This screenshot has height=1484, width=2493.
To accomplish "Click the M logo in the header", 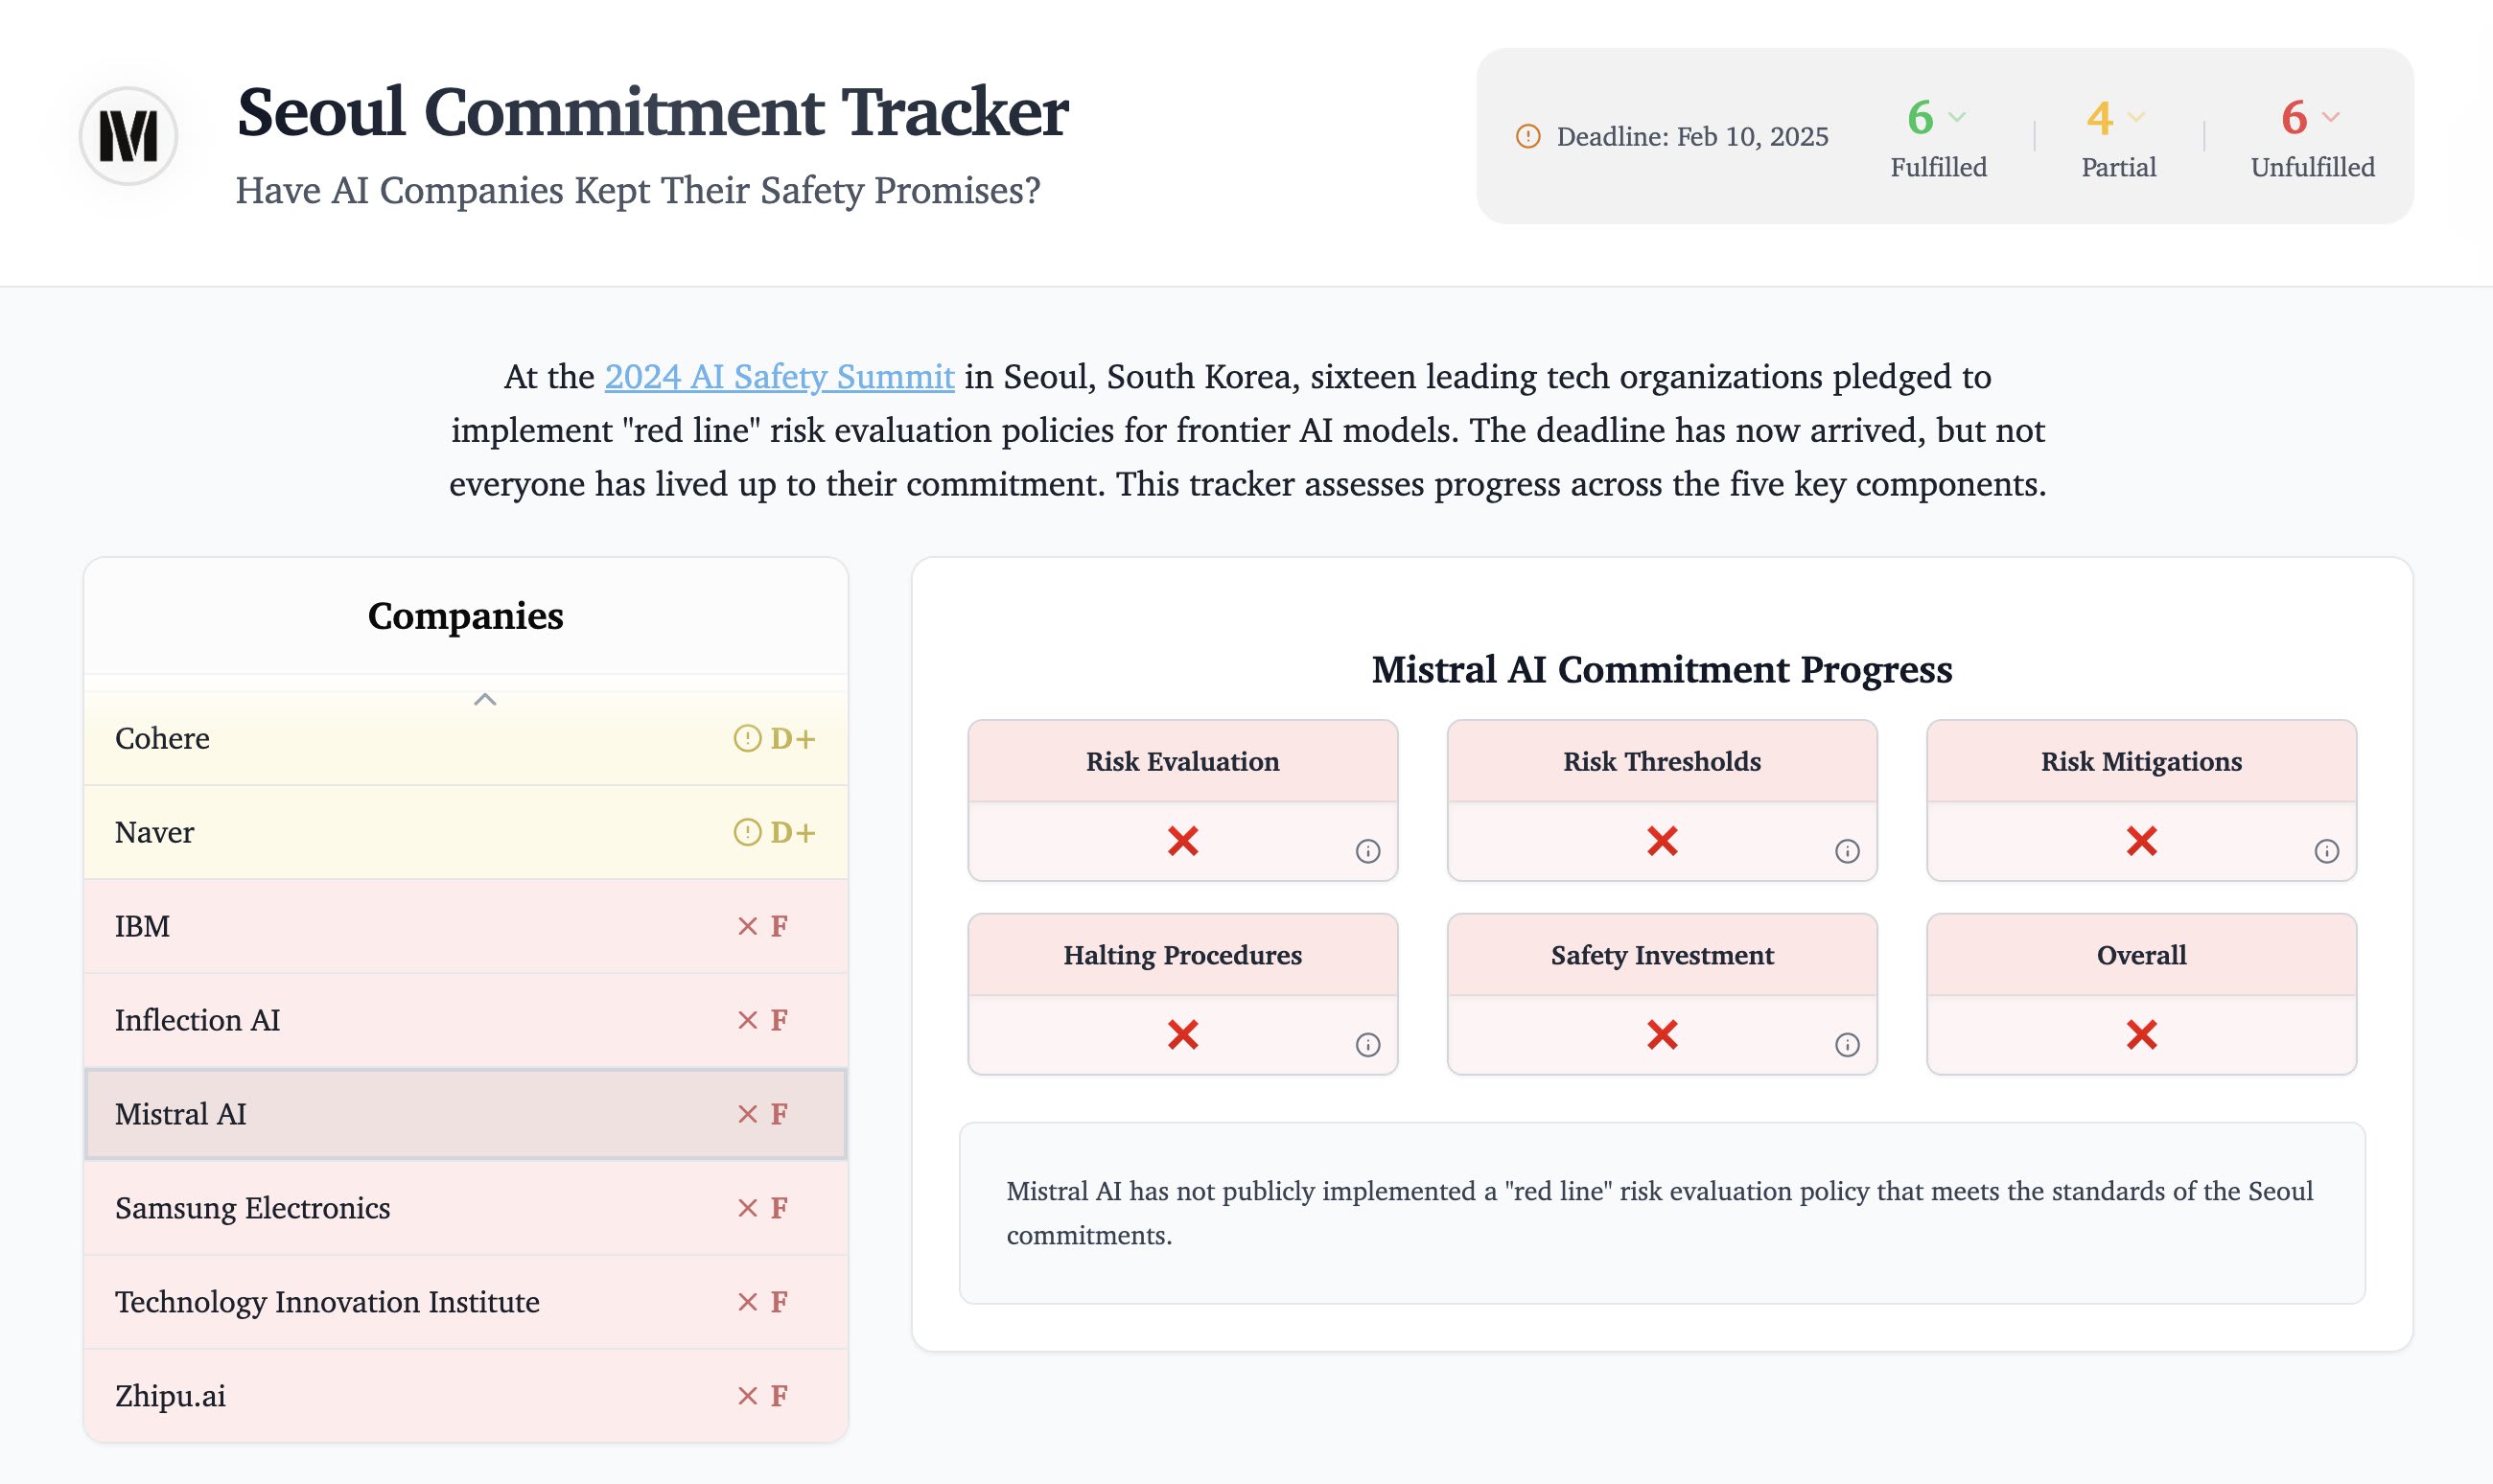I will pos(128,136).
